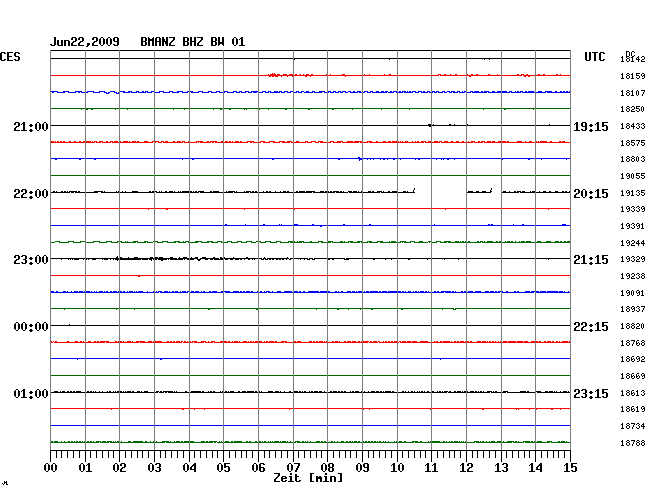Click the DC value 18107
This screenshot has height=494, width=650.
coord(633,93)
